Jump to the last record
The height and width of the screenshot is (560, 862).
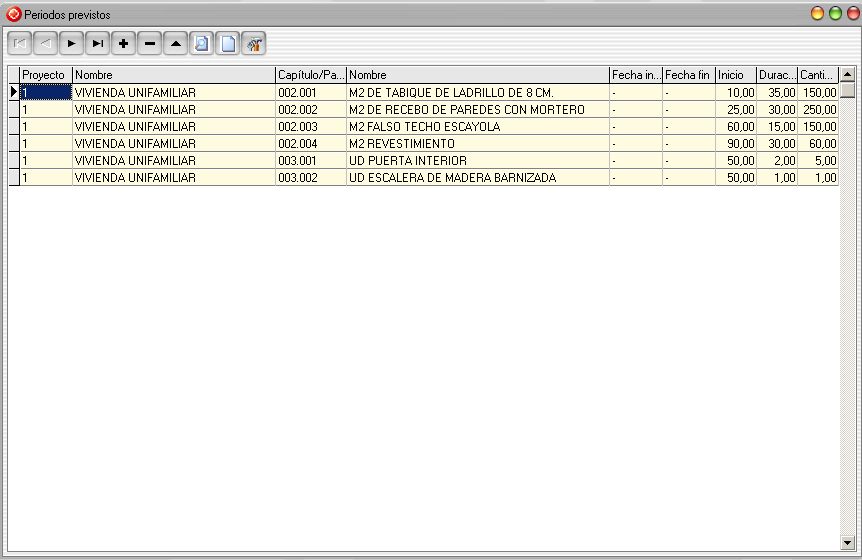(x=97, y=44)
